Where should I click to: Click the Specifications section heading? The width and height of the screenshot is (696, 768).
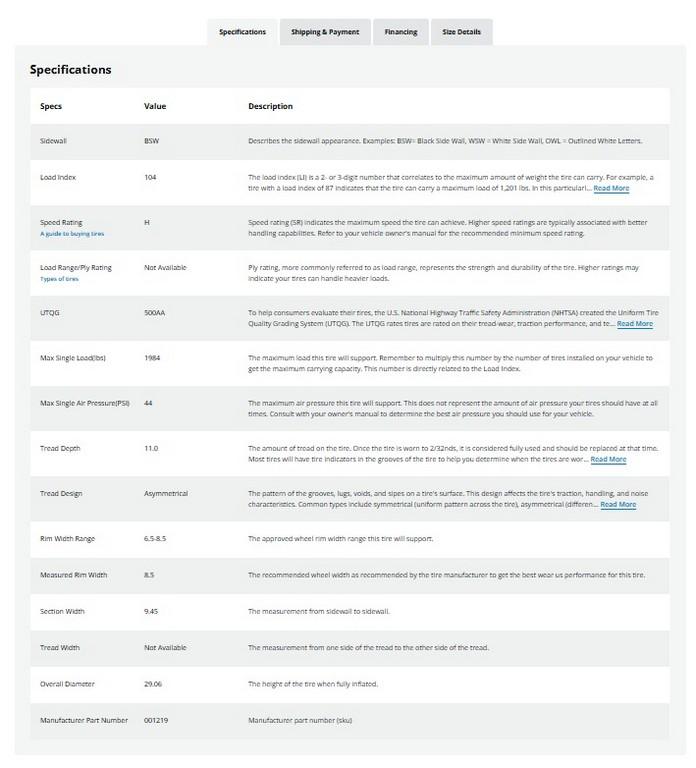[x=70, y=70]
